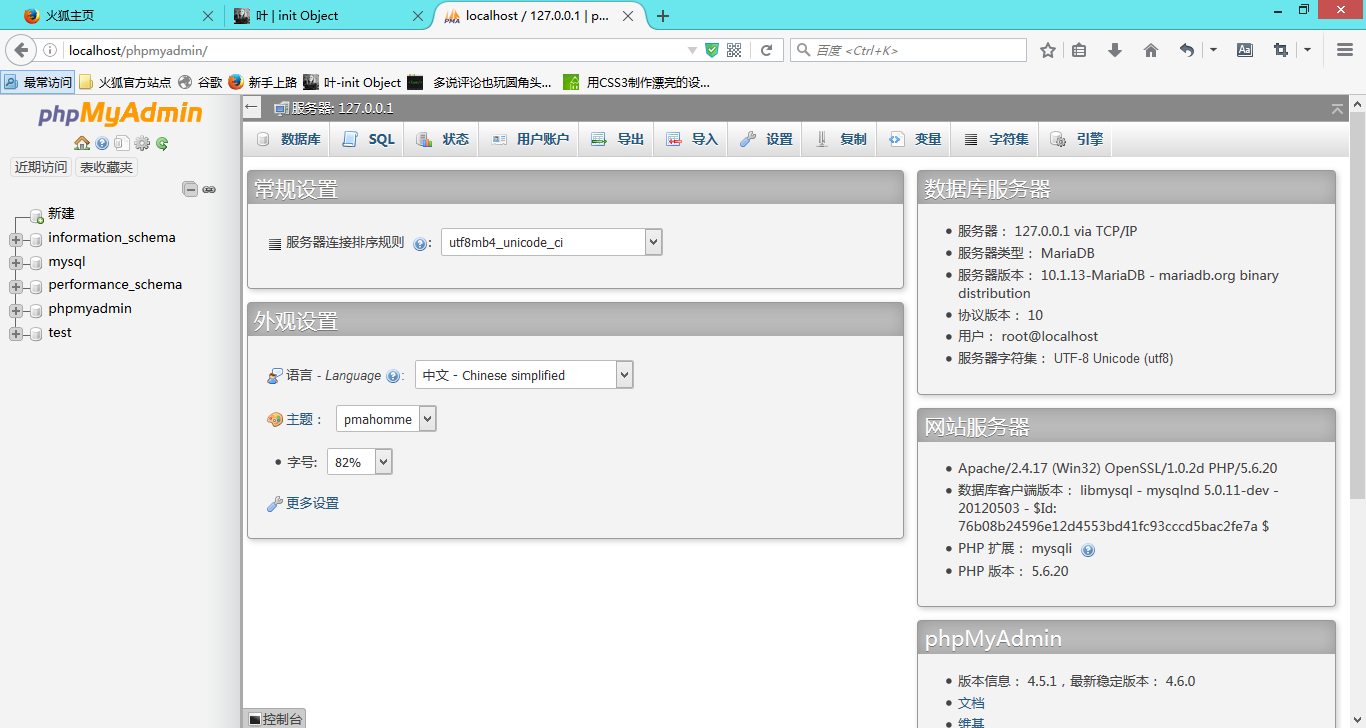Image resolution: width=1366 pixels, height=728 pixels.
Task: Open the theme pmahomme dropdown
Action: pyautogui.click(x=386, y=419)
